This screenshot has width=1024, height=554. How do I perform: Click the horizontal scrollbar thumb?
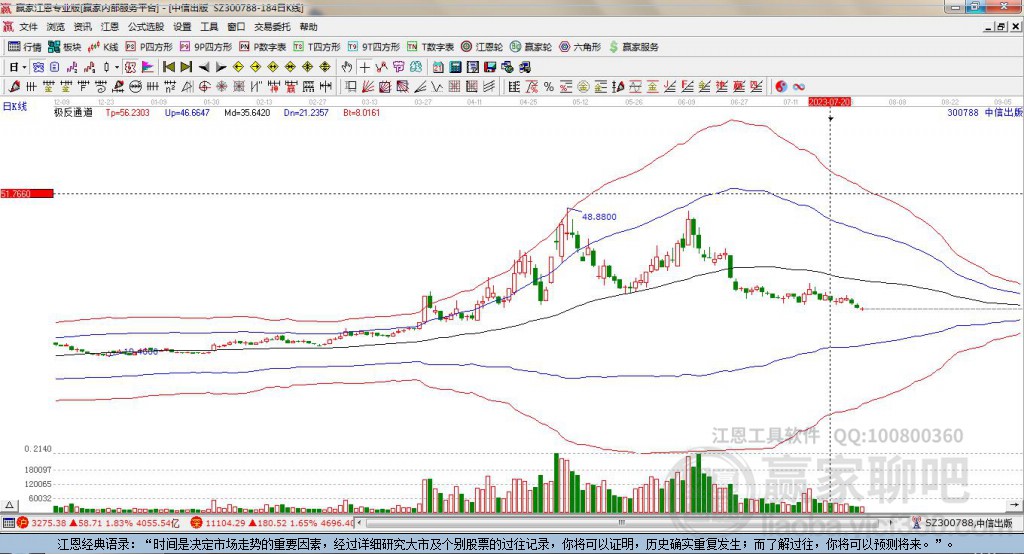point(621,523)
